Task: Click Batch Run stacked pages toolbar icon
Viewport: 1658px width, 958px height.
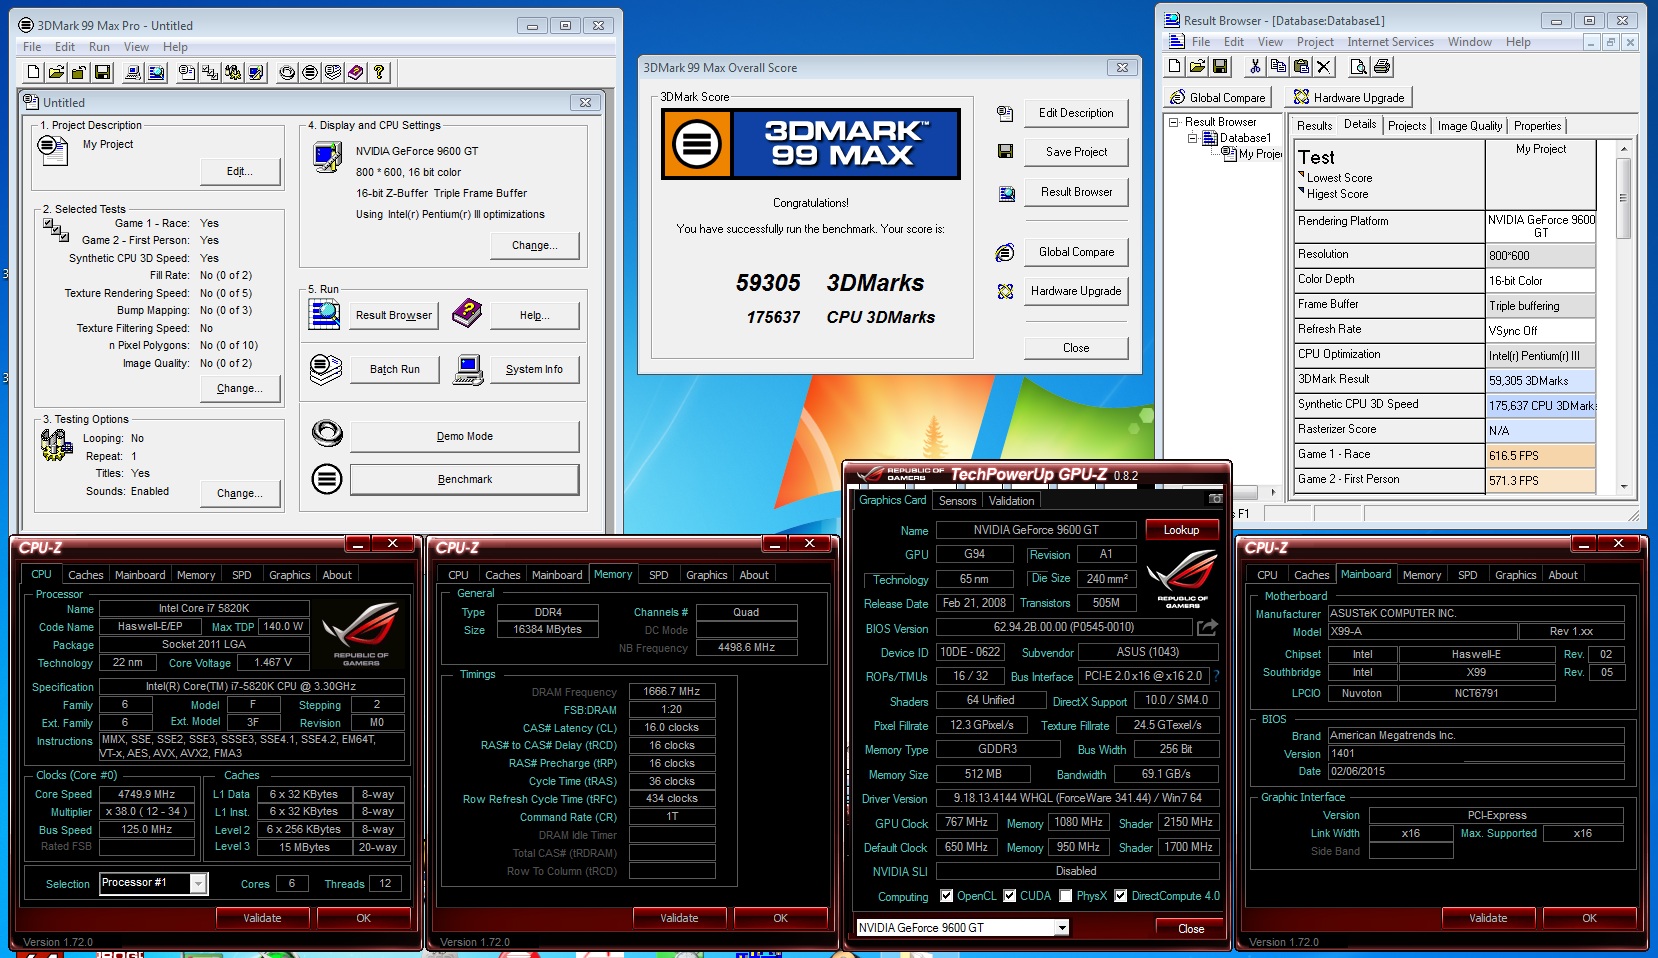Action: (x=333, y=72)
